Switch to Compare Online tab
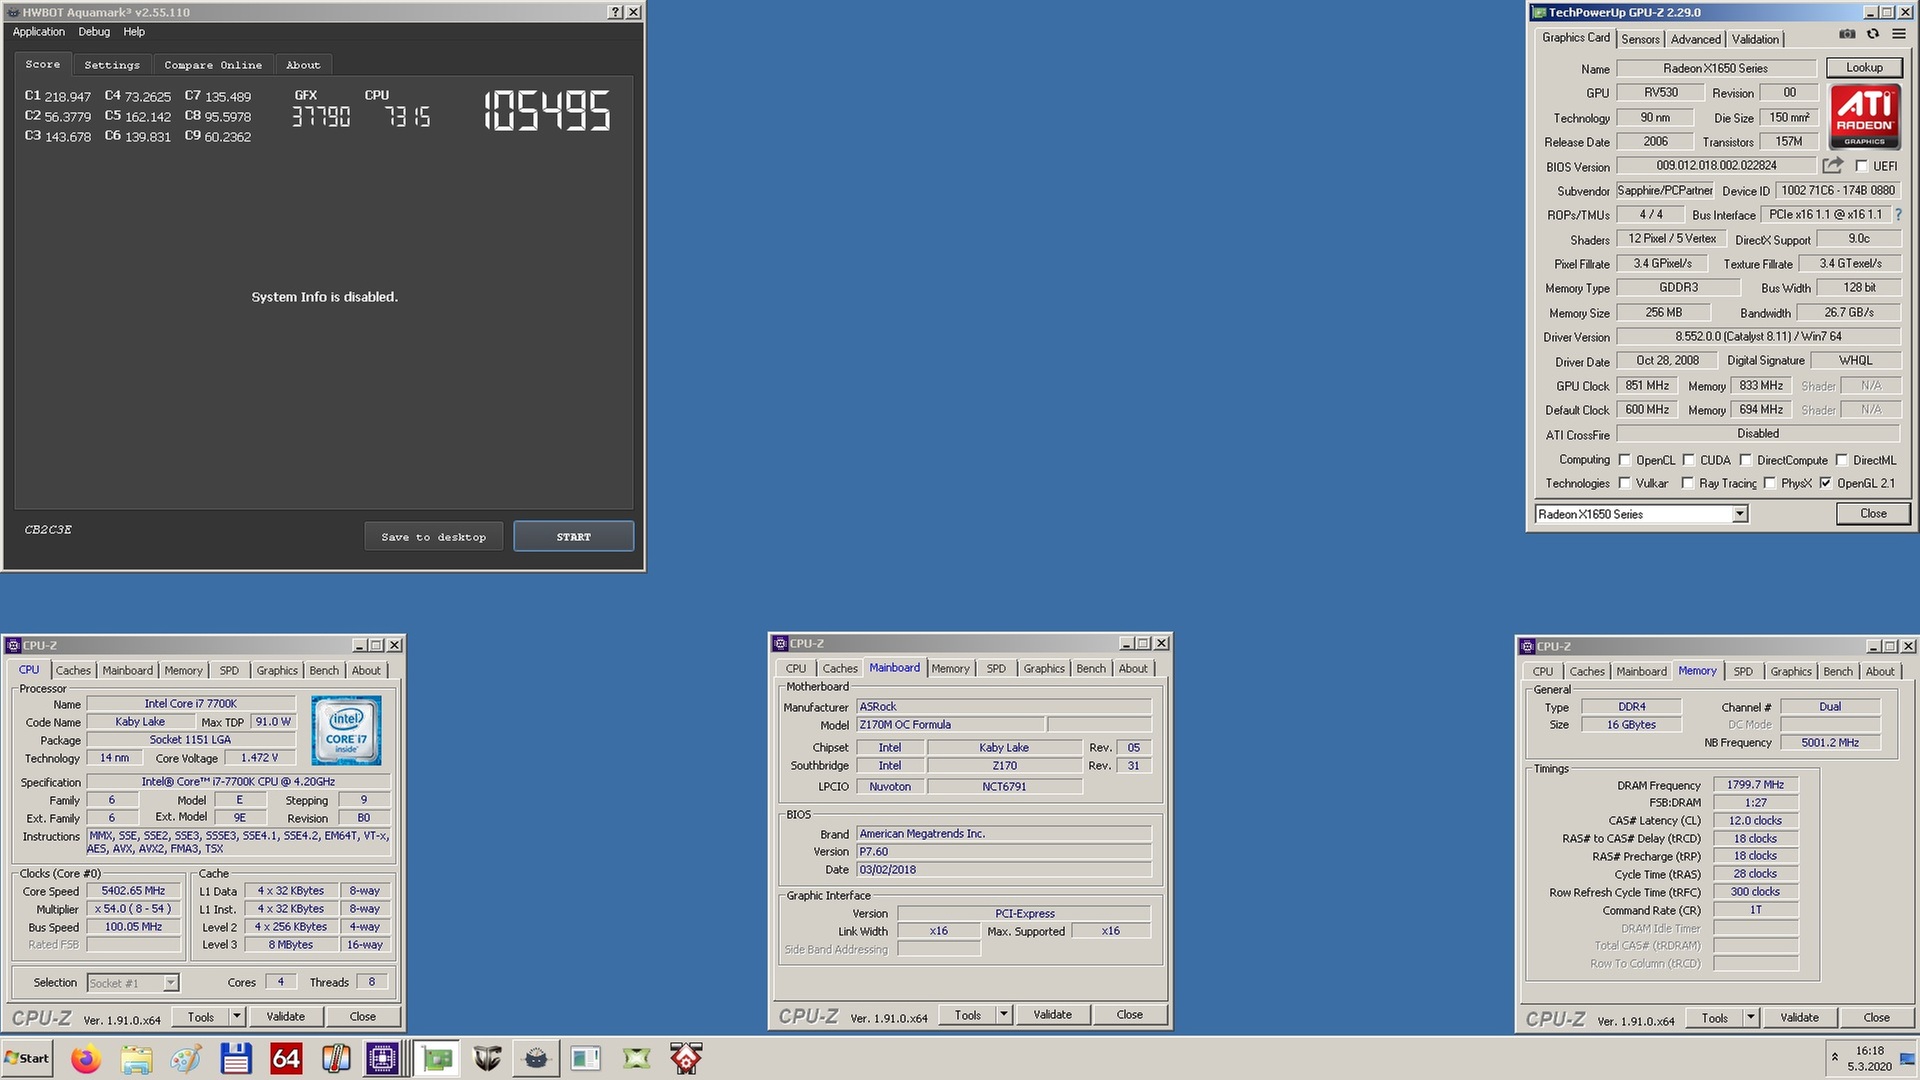The height and width of the screenshot is (1080, 1920). coord(213,65)
